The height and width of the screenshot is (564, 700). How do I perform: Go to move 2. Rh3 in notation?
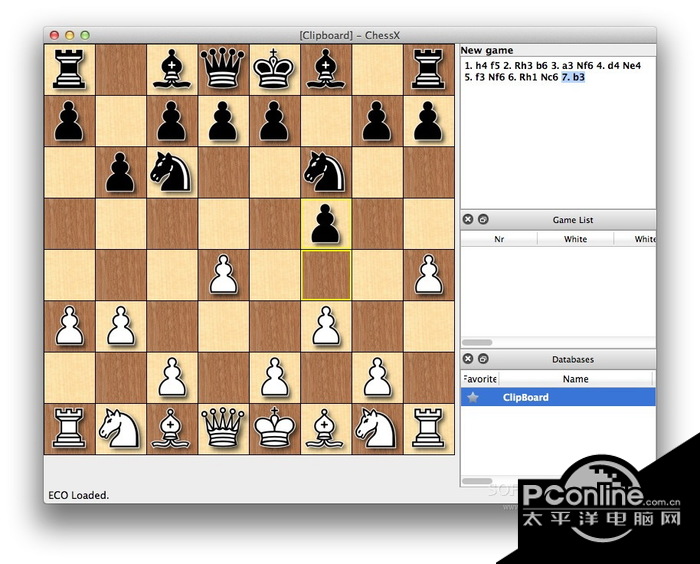tap(518, 66)
